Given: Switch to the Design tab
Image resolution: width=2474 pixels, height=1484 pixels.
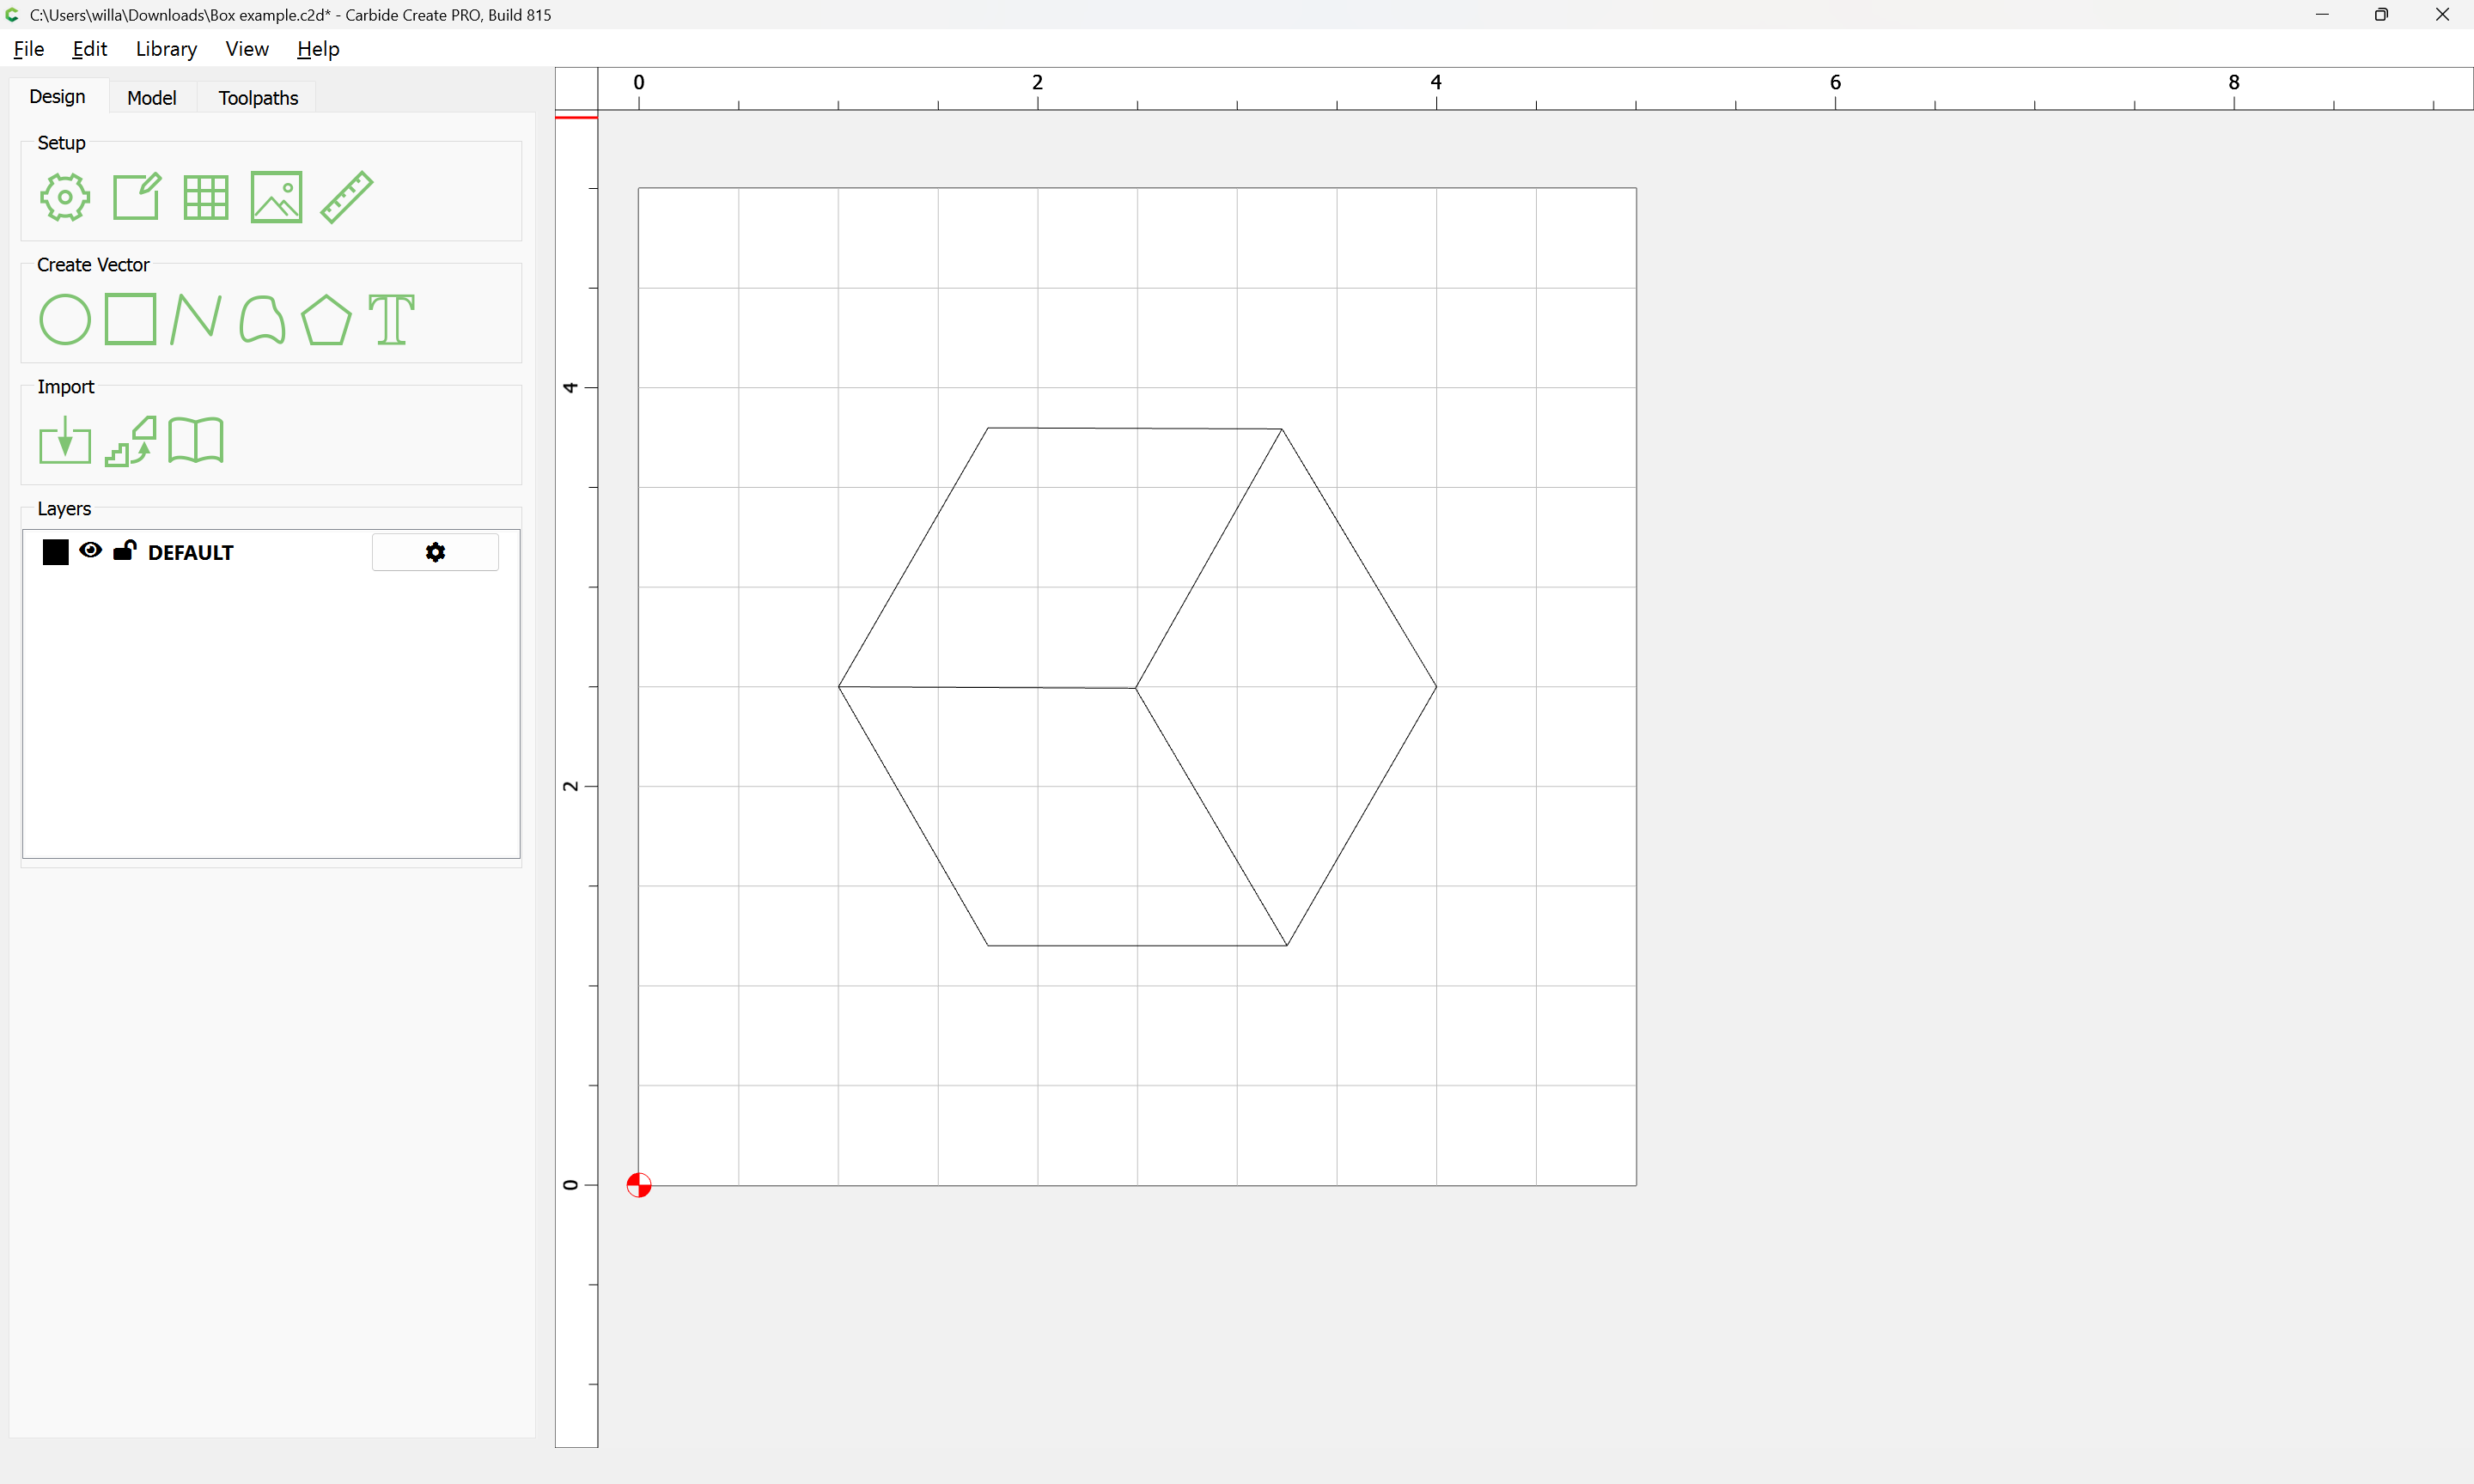Looking at the screenshot, I should [x=57, y=97].
